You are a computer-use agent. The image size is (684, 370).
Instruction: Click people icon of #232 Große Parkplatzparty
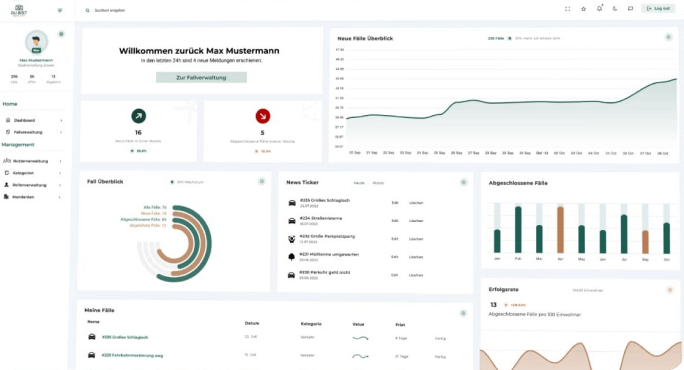(292, 239)
